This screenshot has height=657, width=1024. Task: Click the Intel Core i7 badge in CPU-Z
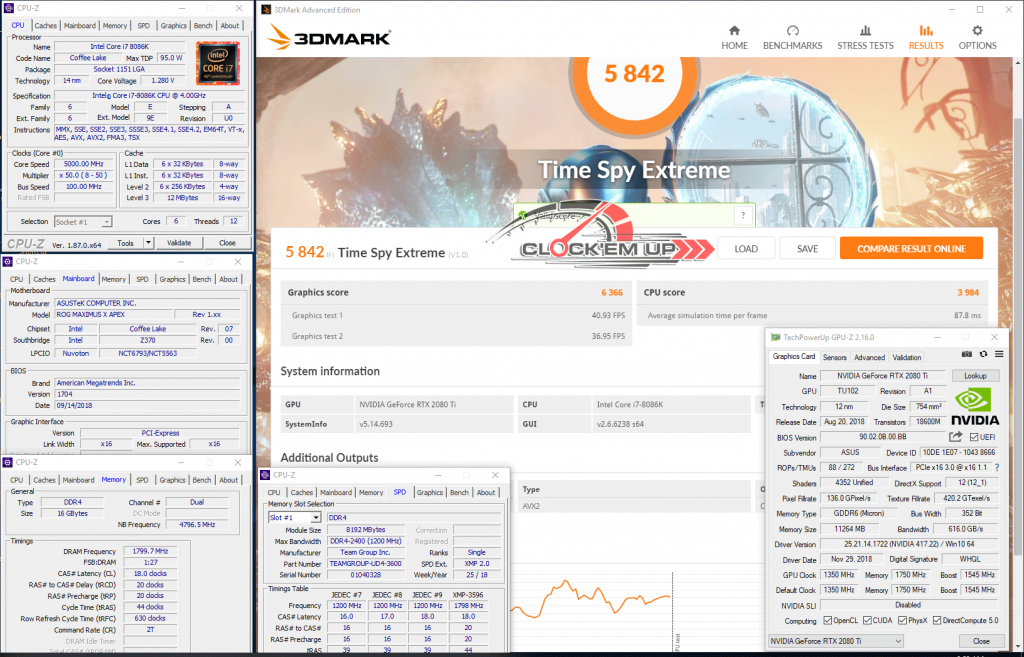coord(218,63)
